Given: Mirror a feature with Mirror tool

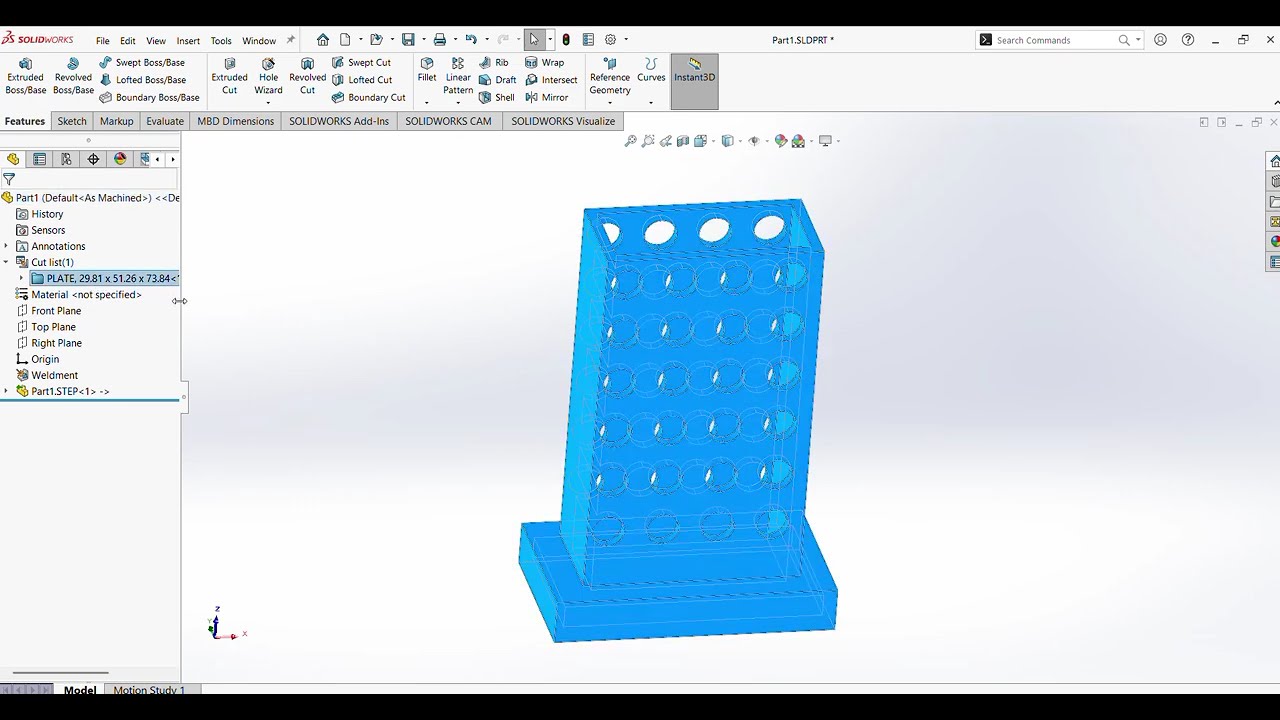Looking at the screenshot, I should [546, 97].
